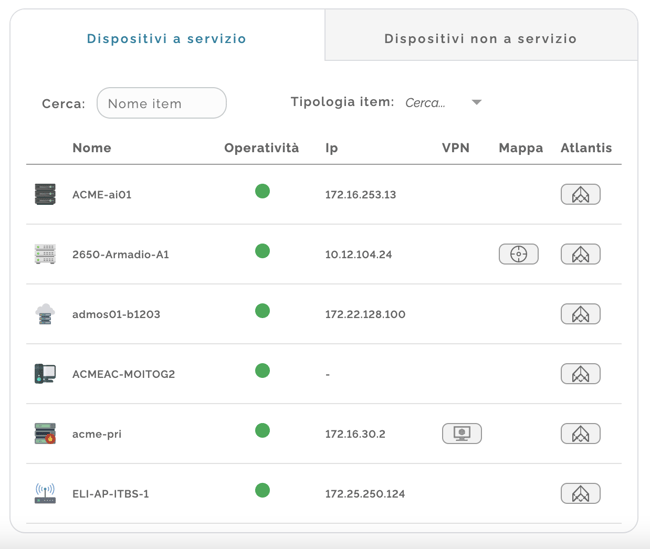Viewport: 650px width, 549px height.
Task: Click the cloud server icon of admos01-b1203
Action: pyautogui.click(x=45, y=314)
